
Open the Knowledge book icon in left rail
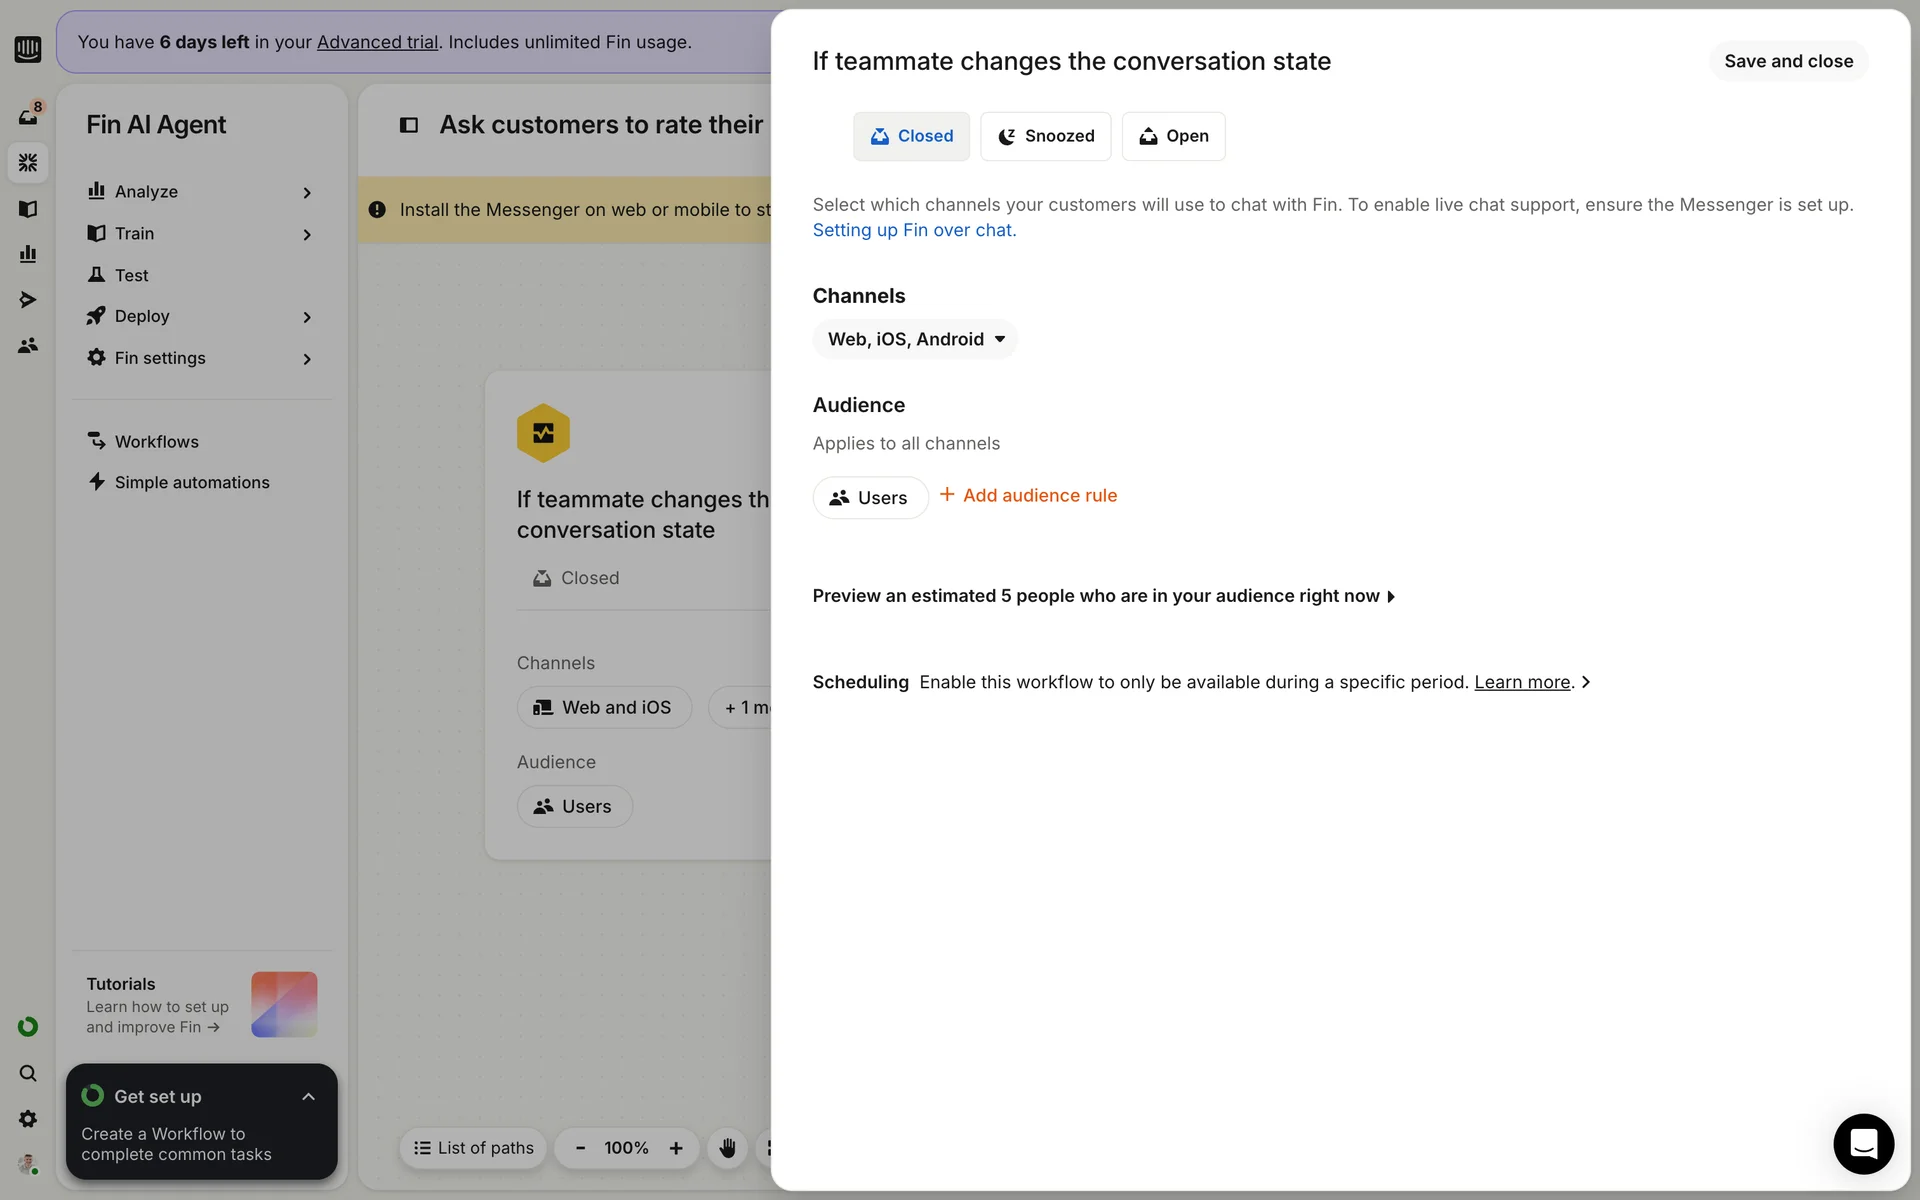28,209
